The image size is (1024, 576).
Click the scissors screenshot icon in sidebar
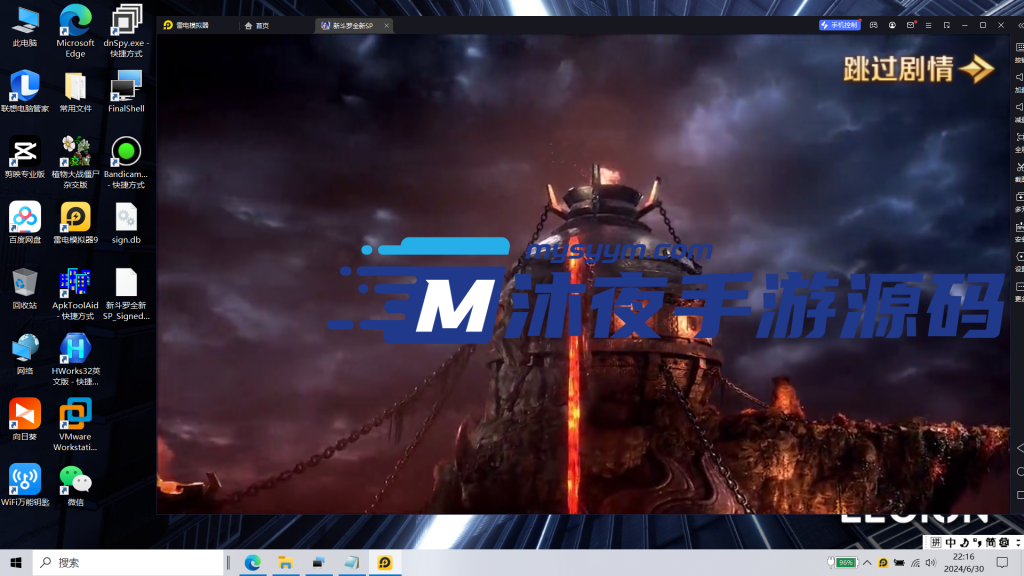point(1019,167)
